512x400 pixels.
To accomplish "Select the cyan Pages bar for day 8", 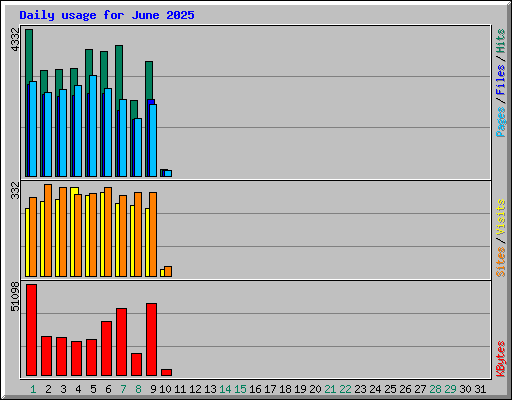I will (138, 147).
